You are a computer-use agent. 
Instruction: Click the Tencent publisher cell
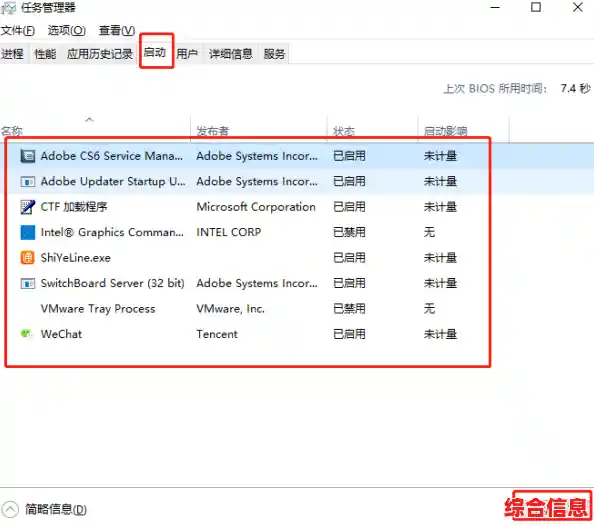[x=217, y=334]
